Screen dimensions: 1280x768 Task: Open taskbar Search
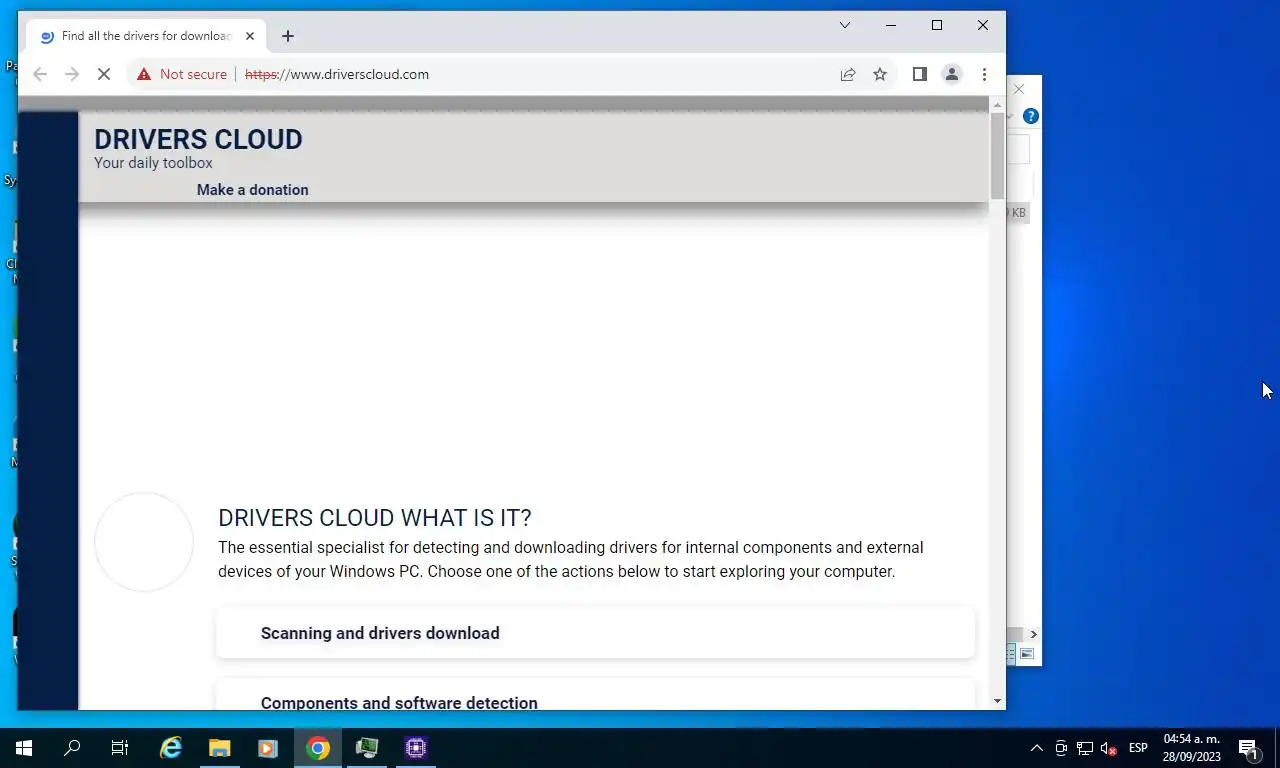(72, 748)
